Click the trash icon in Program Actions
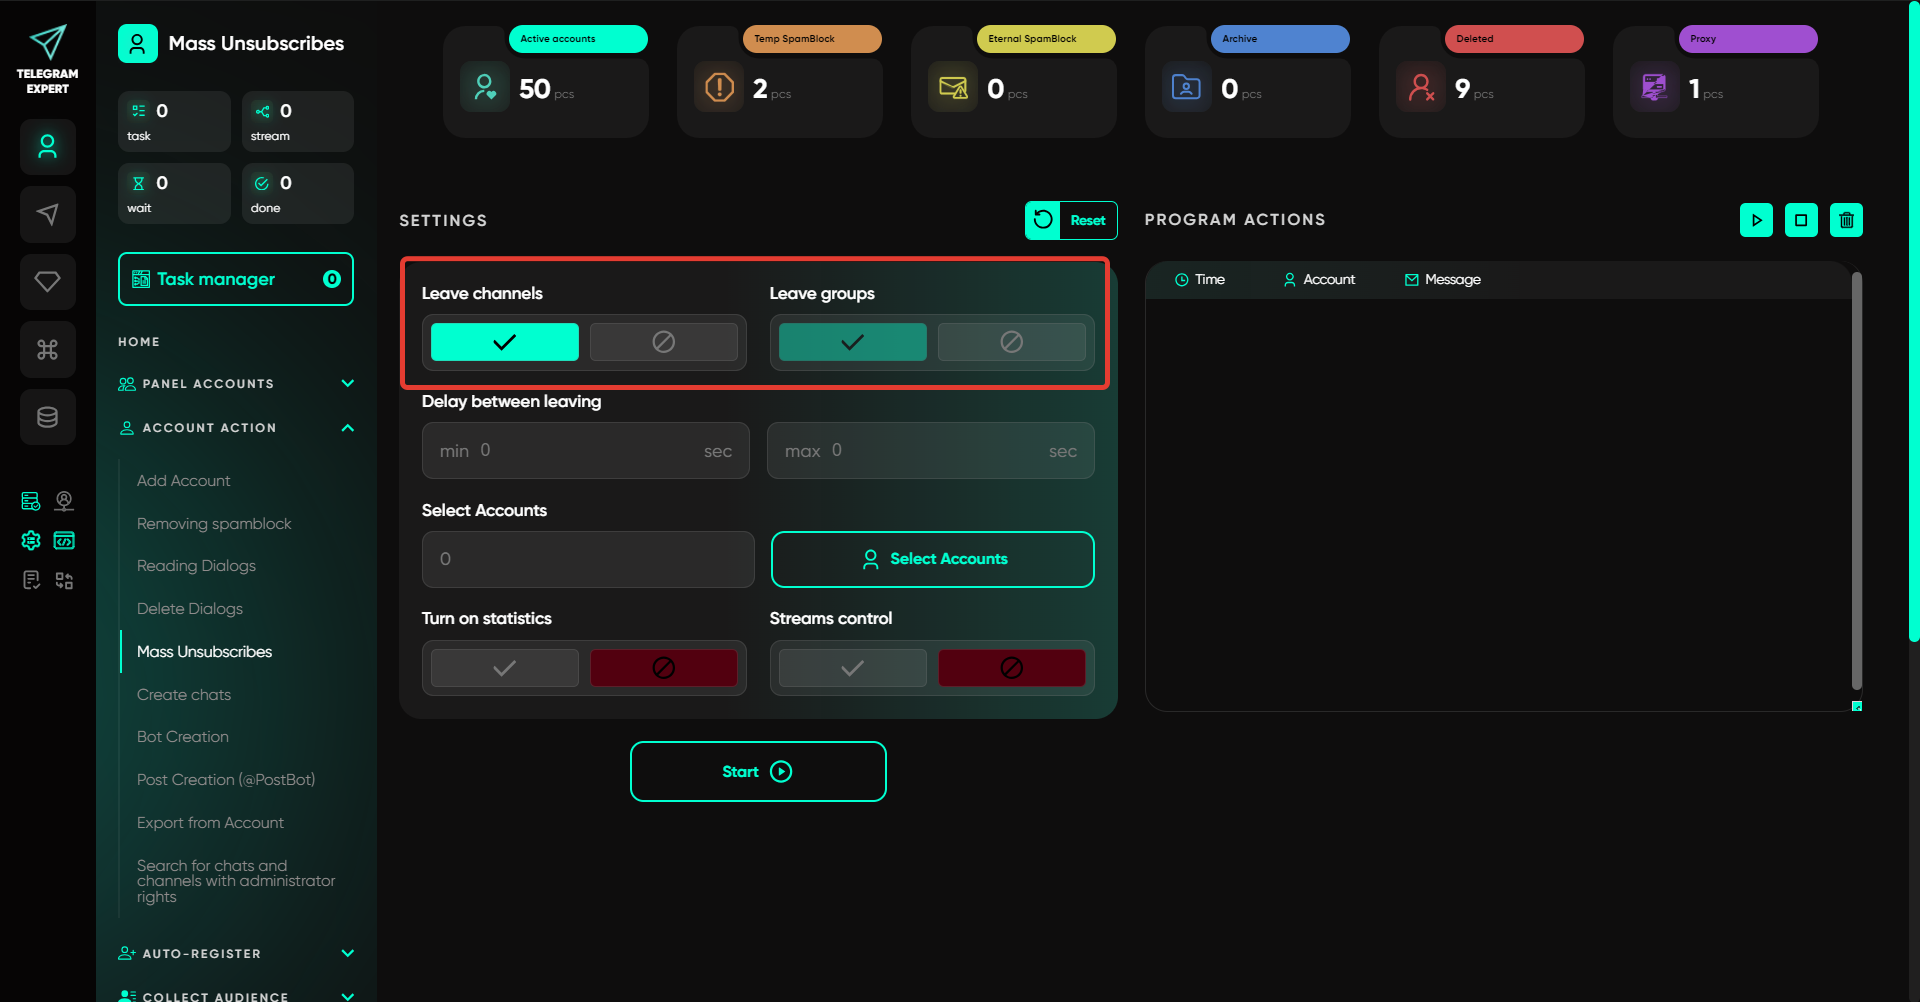 pos(1846,220)
